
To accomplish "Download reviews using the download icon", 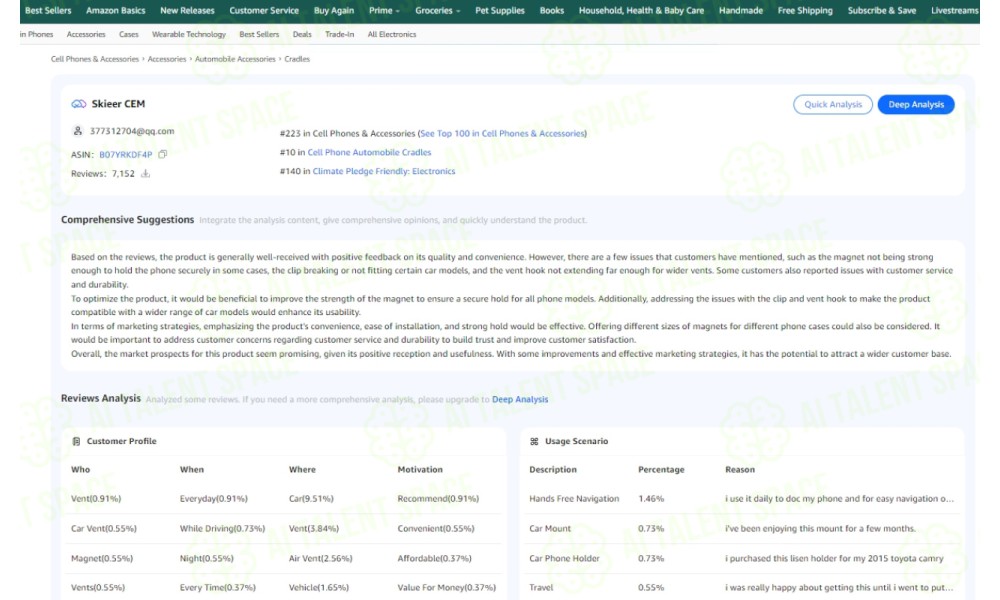I will [145, 173].
